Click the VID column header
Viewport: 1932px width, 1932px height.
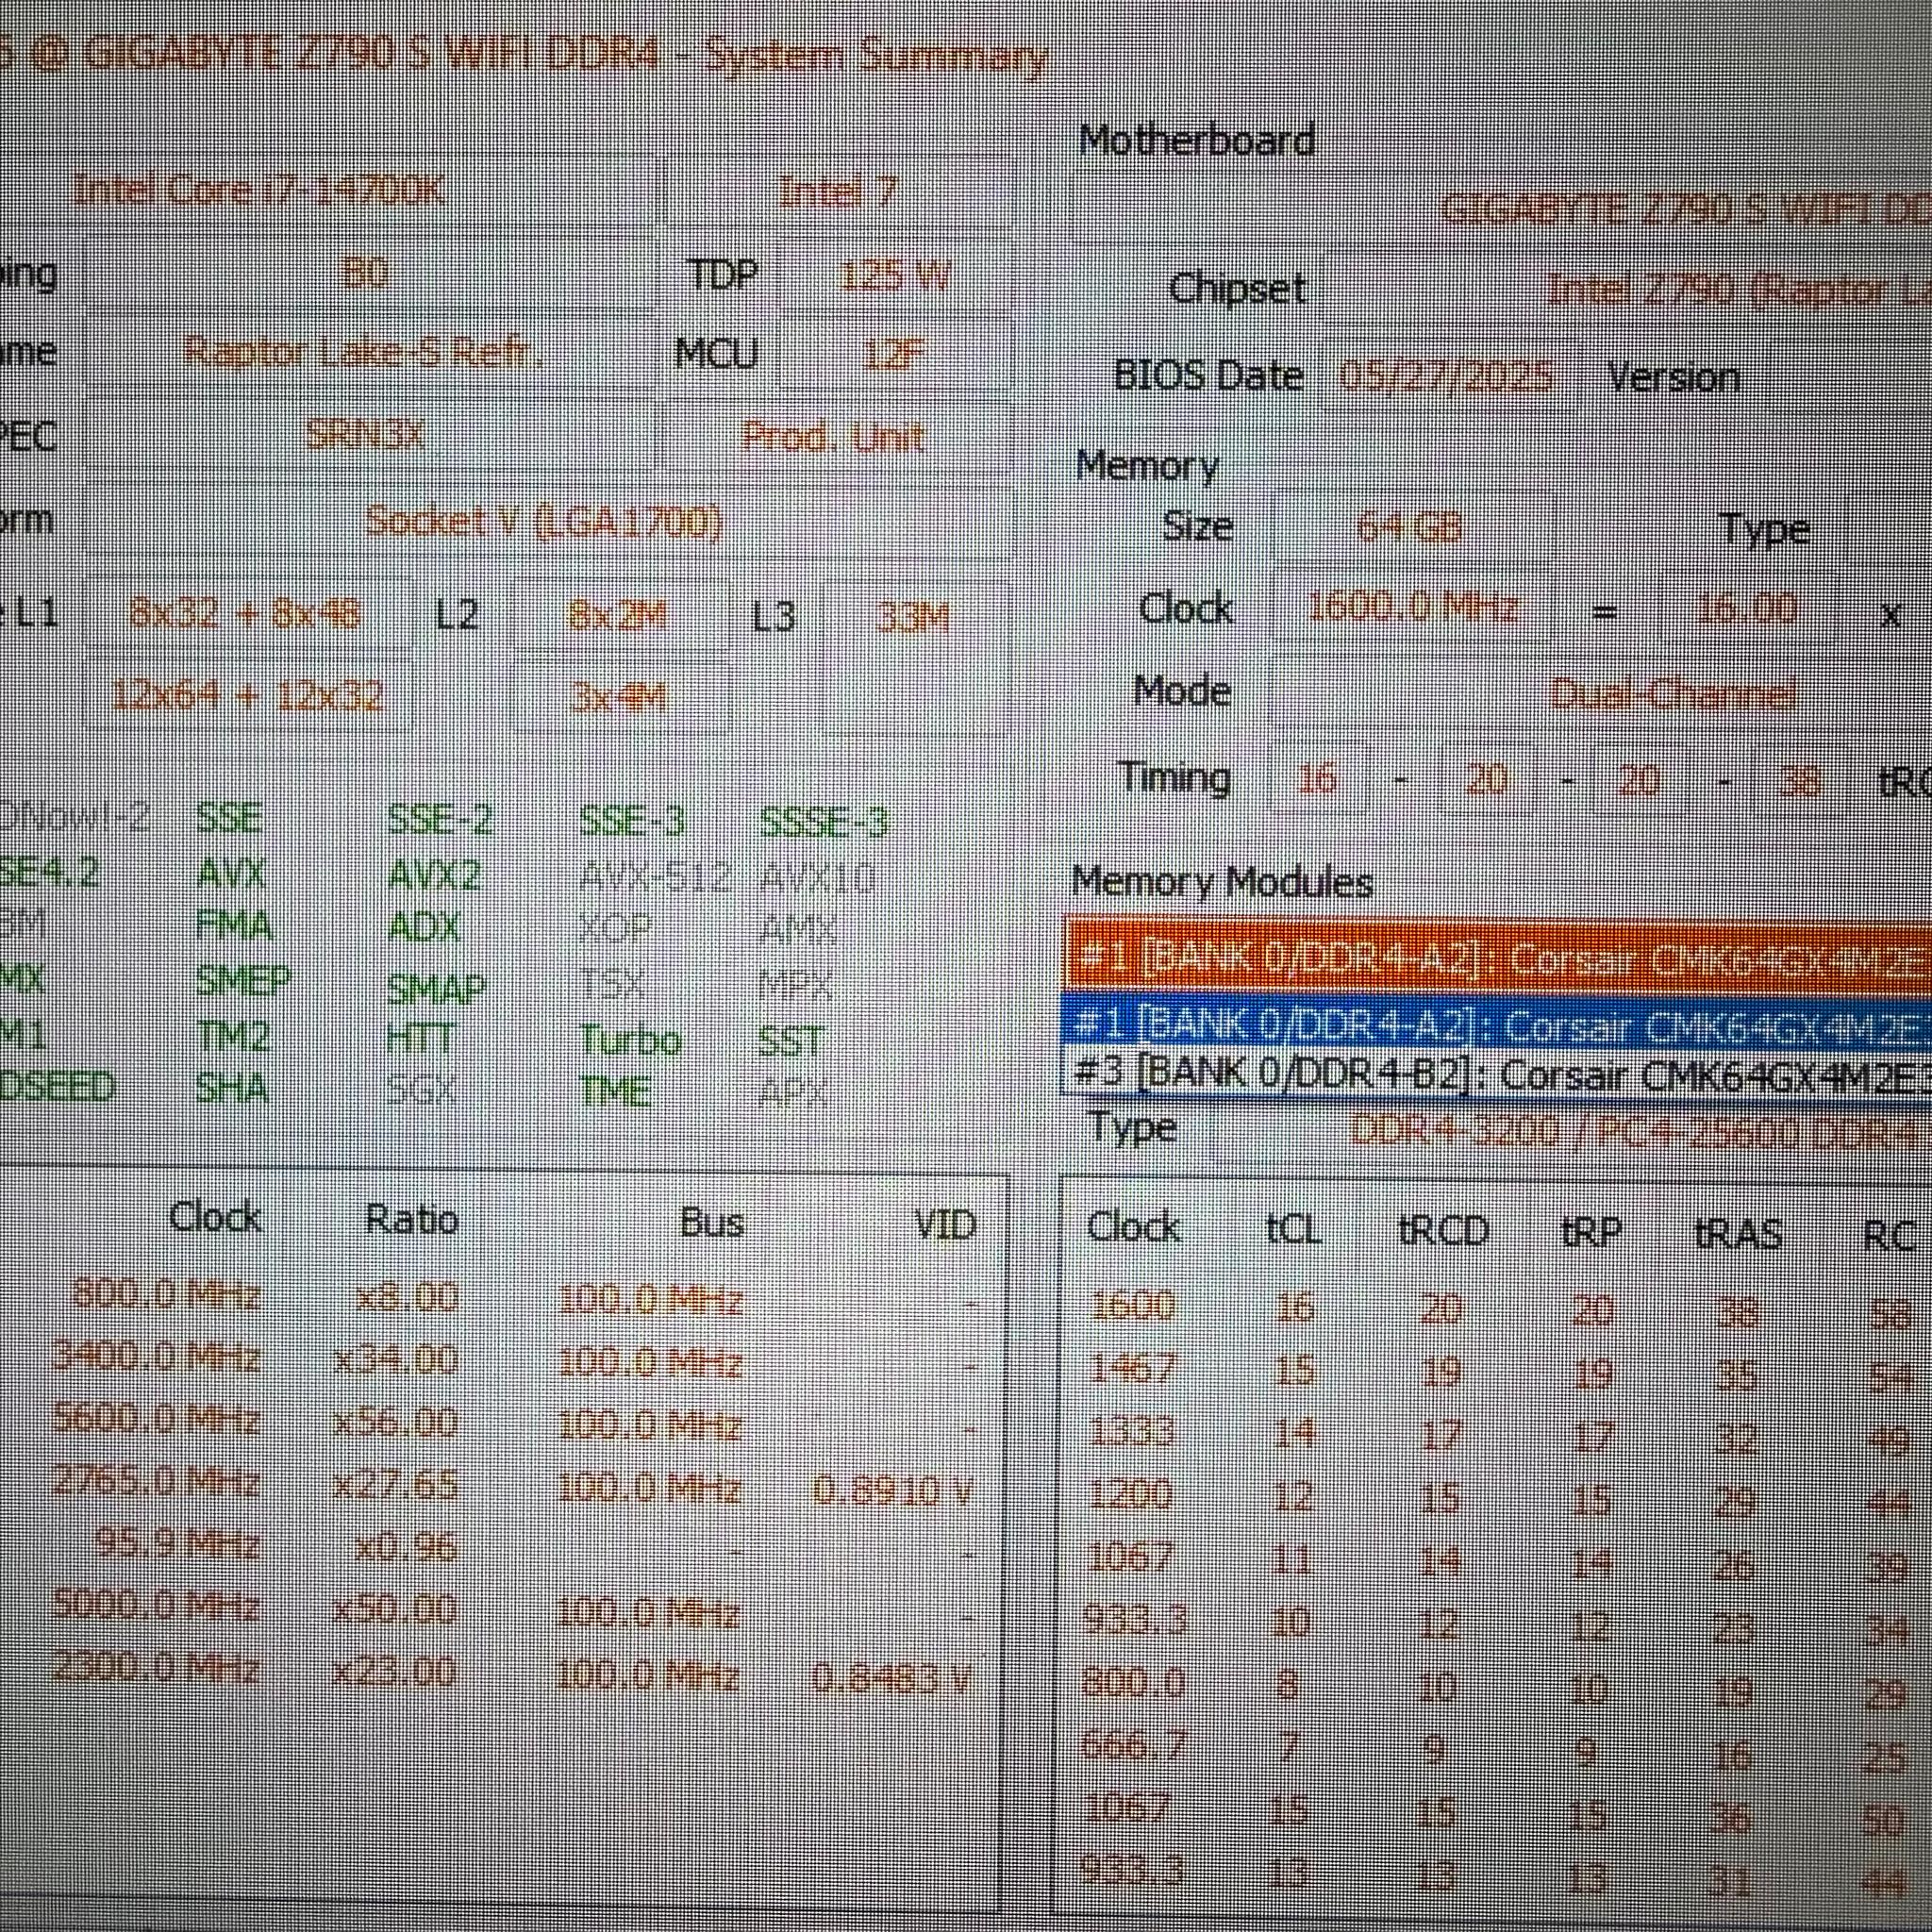[945, 1224]
